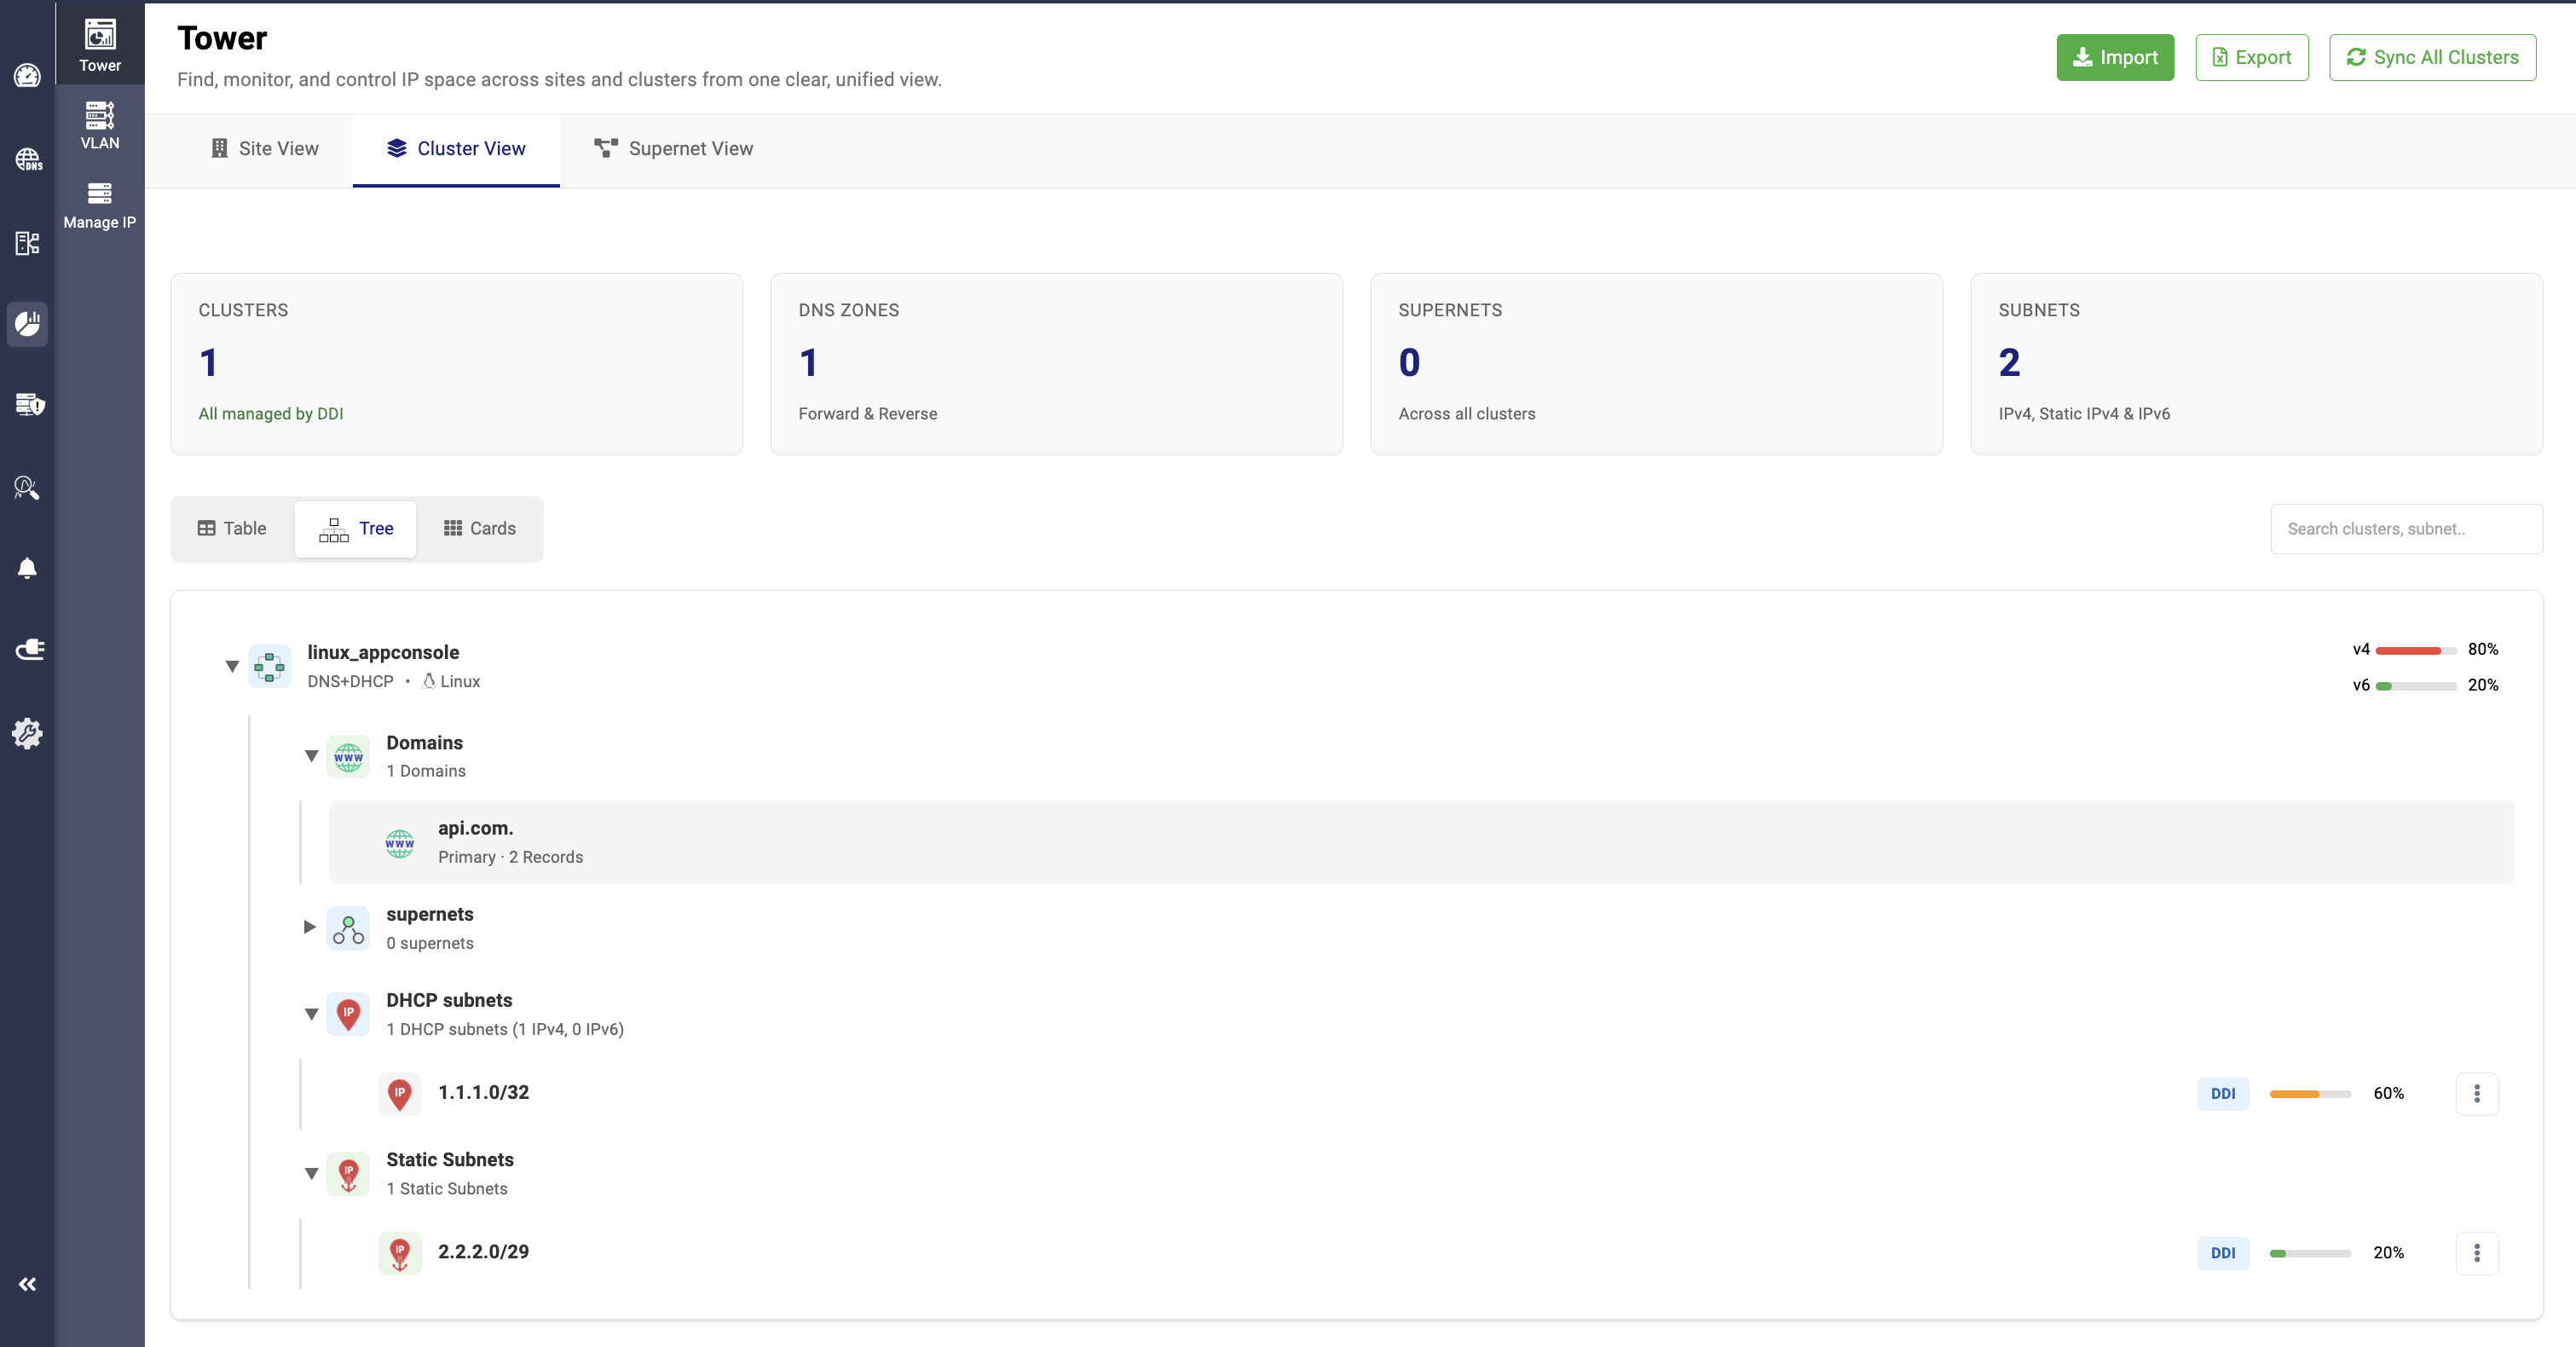The width and height of the screenshot is (2576, 1347).
Task: Expand the supernets tree node
Action: pyautogui.click(x=310, y=927)
